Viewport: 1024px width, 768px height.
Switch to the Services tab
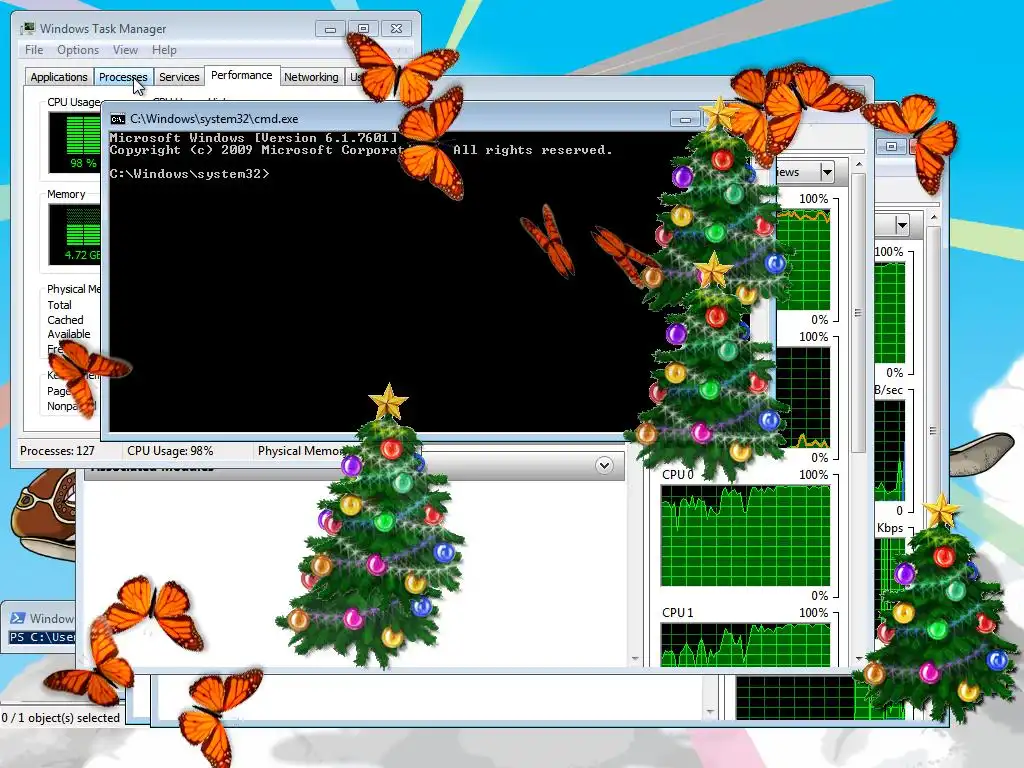[x=179, y=77]
